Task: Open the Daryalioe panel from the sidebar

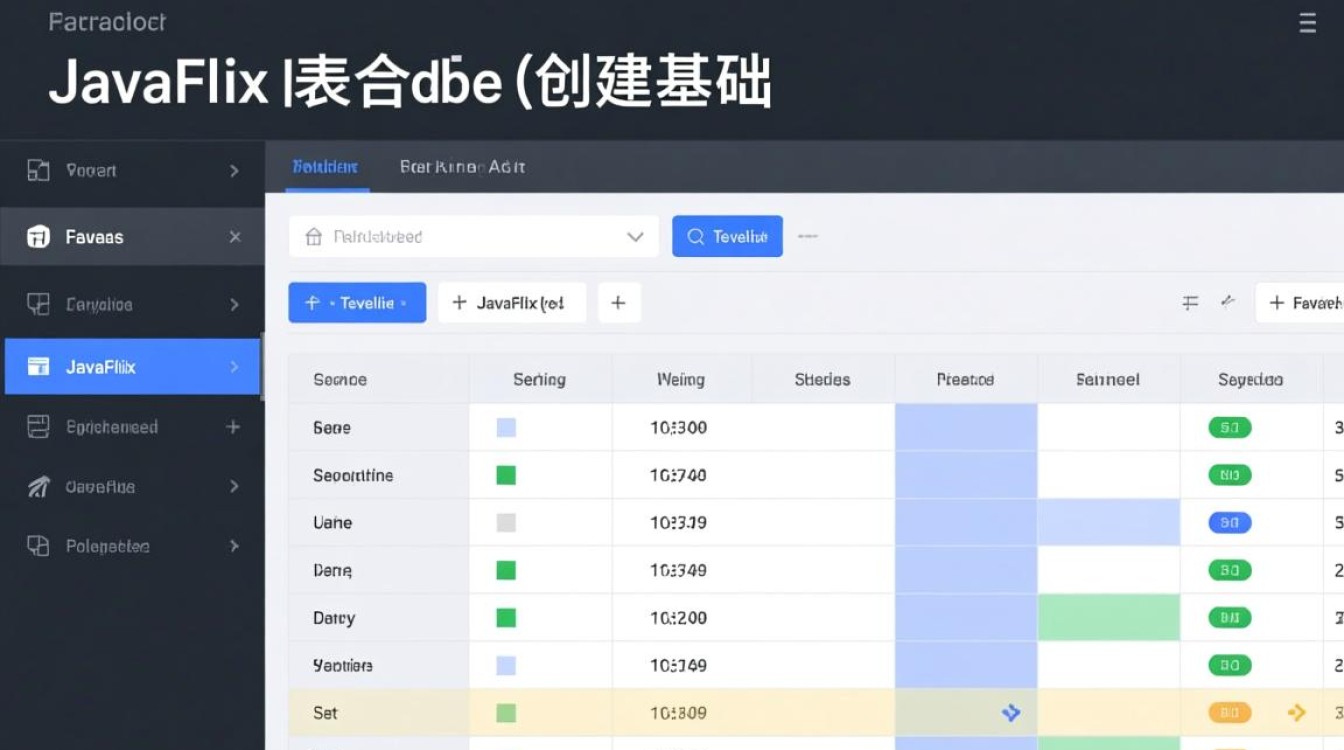Action: [x=85, y=303]
